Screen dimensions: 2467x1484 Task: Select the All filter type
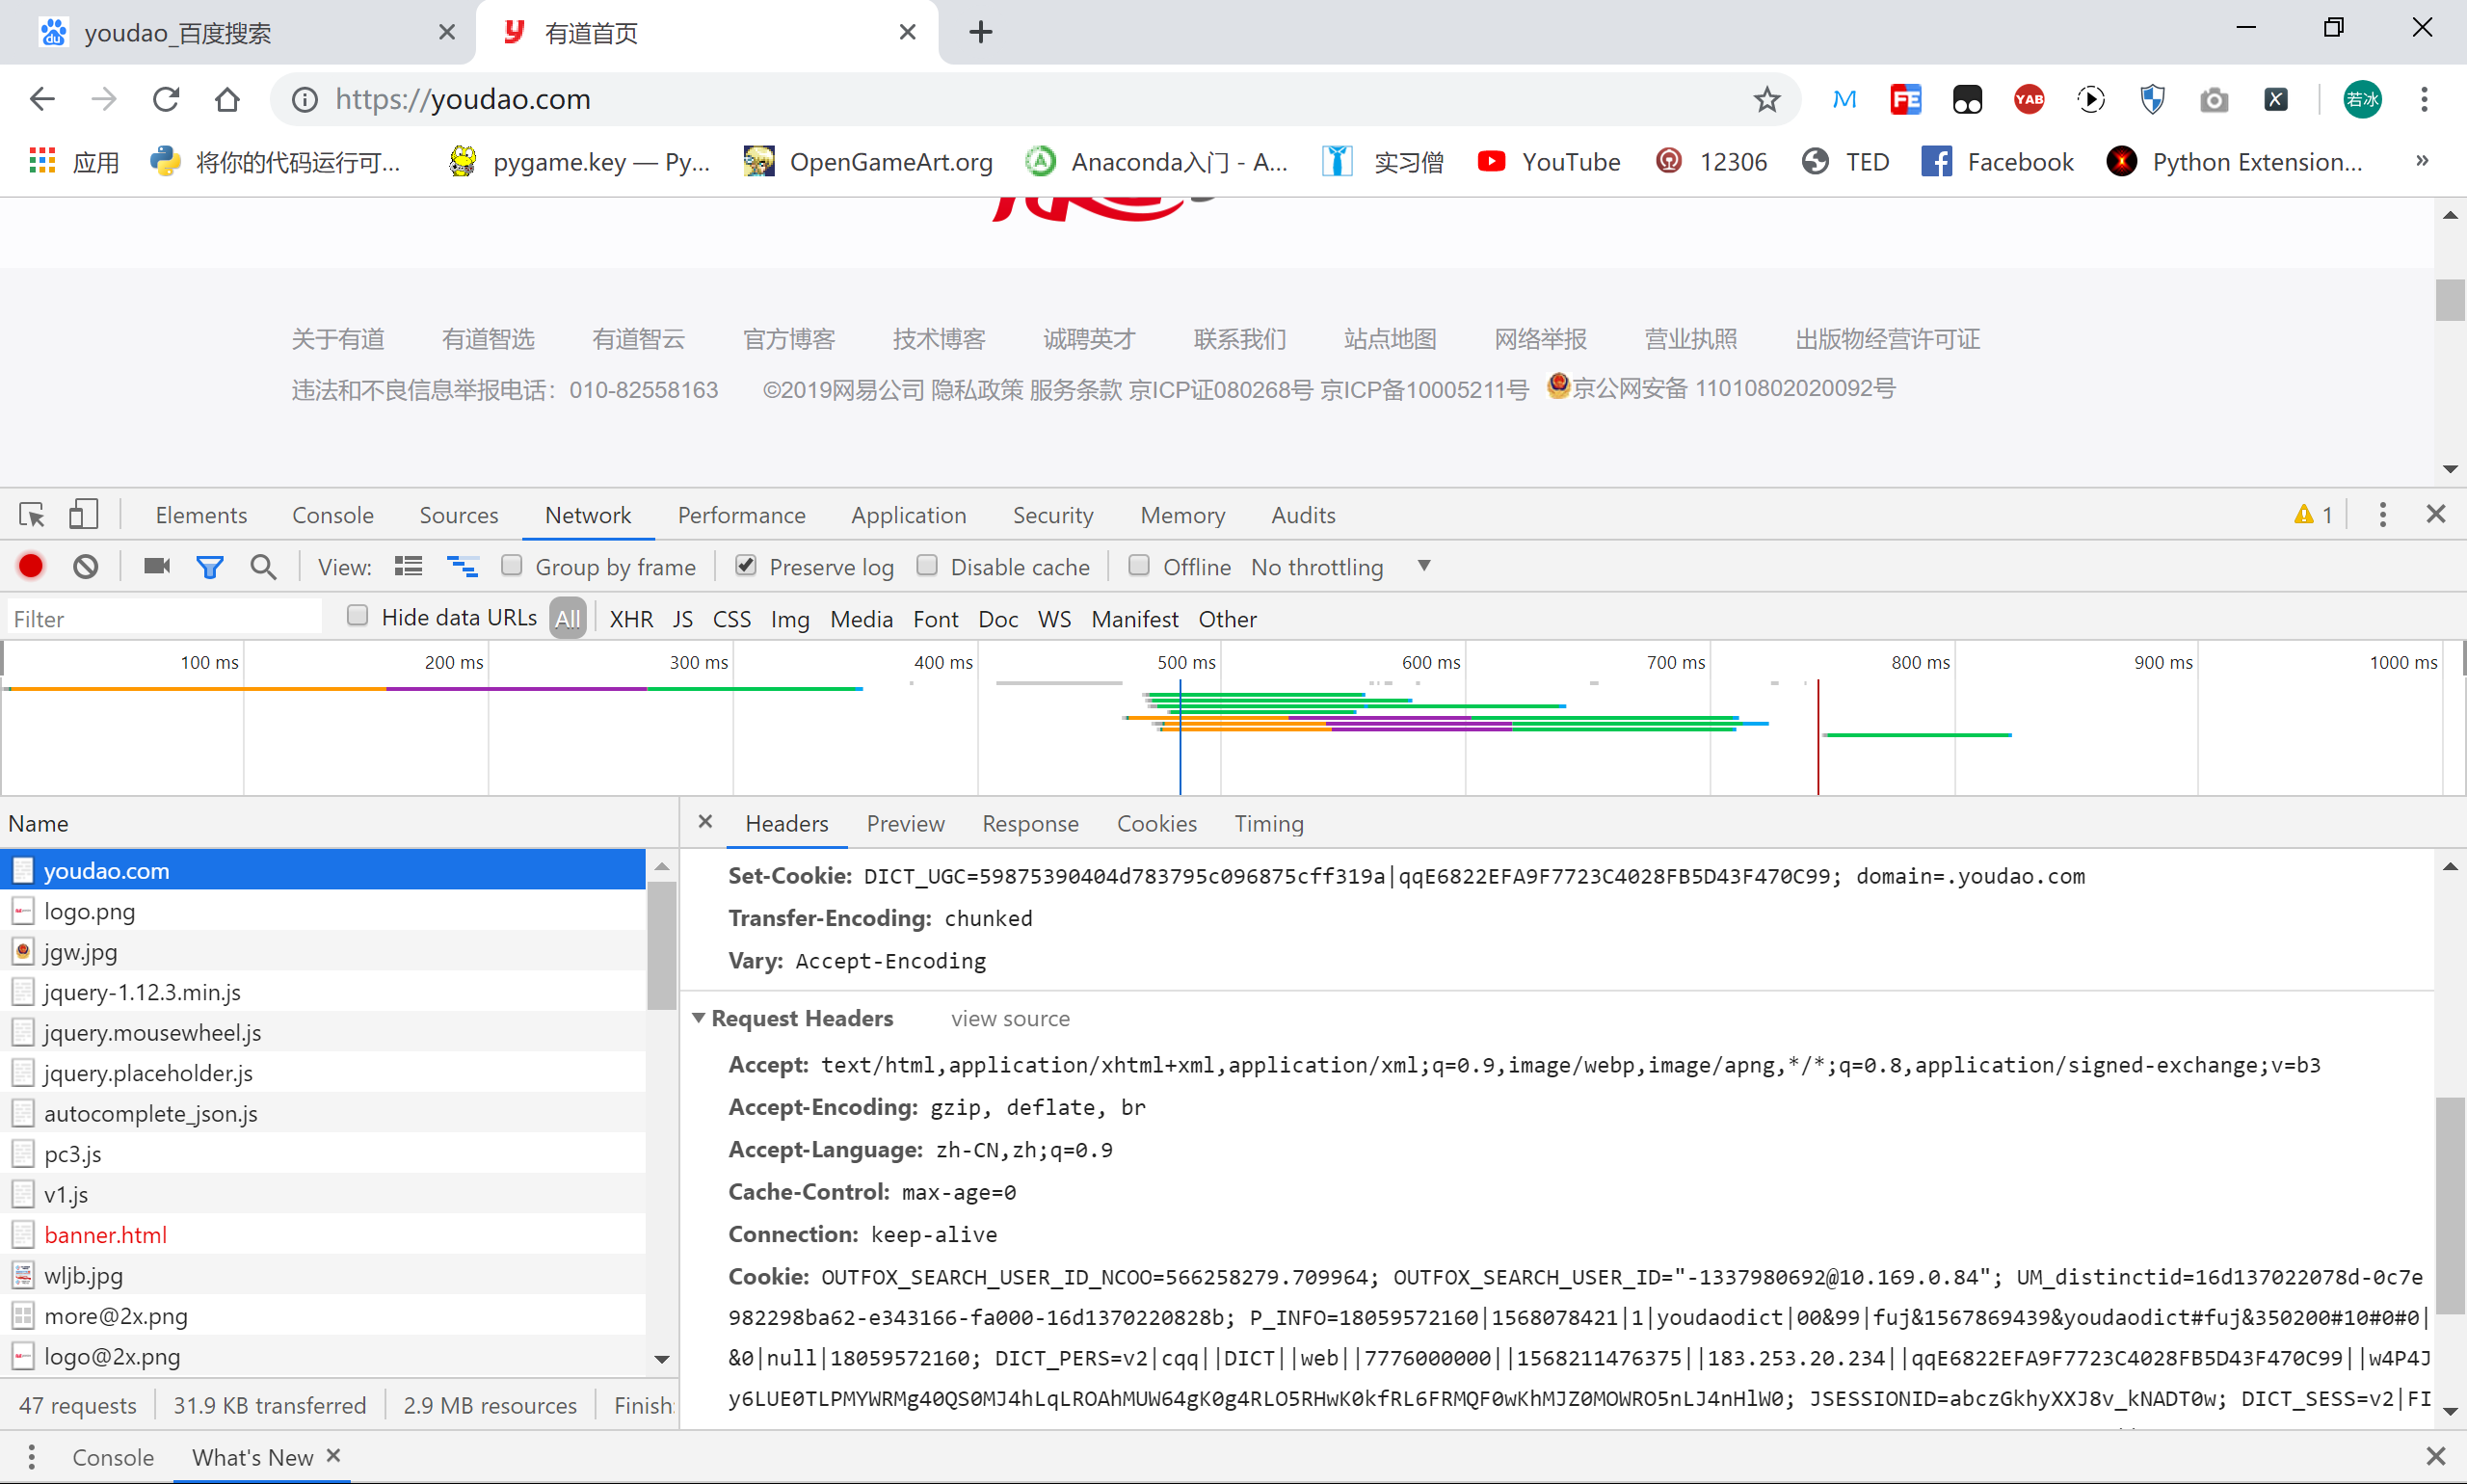click(x=567, y=618)
